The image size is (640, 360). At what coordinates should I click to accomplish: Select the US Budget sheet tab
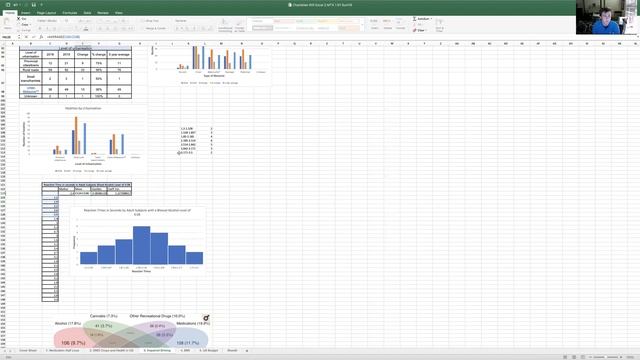(x=209, y=351)
